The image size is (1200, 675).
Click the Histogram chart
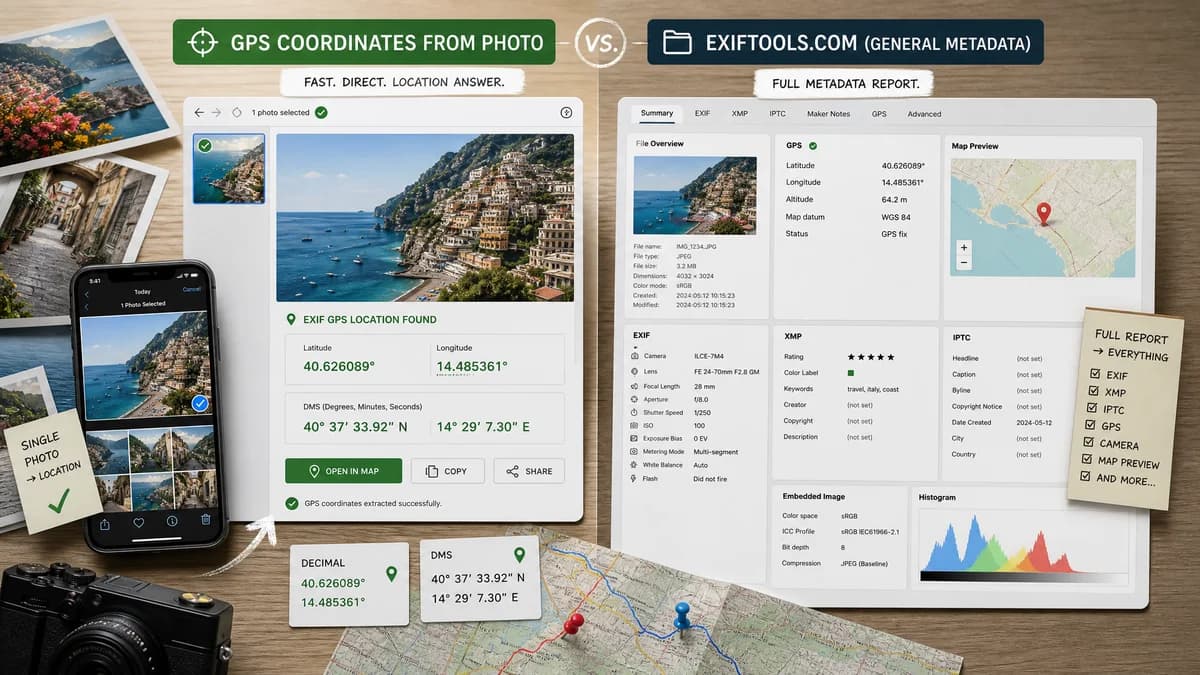point(1025,546)
